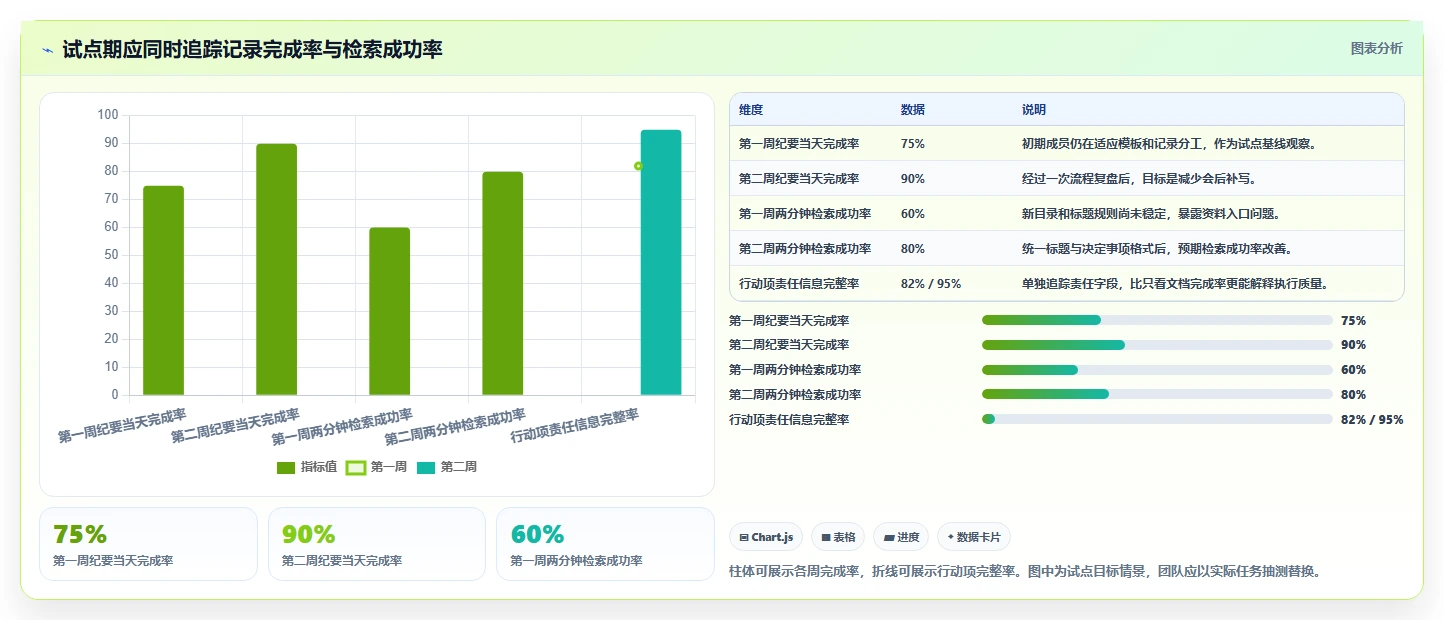Click the 82% / 95% value beside progress bar

click(1372, 420)
